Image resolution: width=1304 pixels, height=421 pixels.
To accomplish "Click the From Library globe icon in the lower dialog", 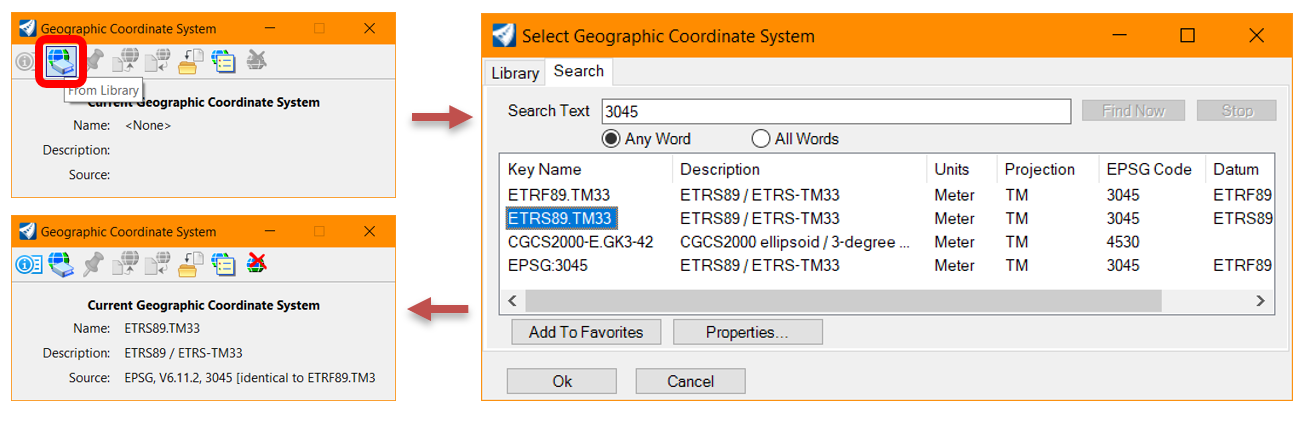I will click(60, 264).
